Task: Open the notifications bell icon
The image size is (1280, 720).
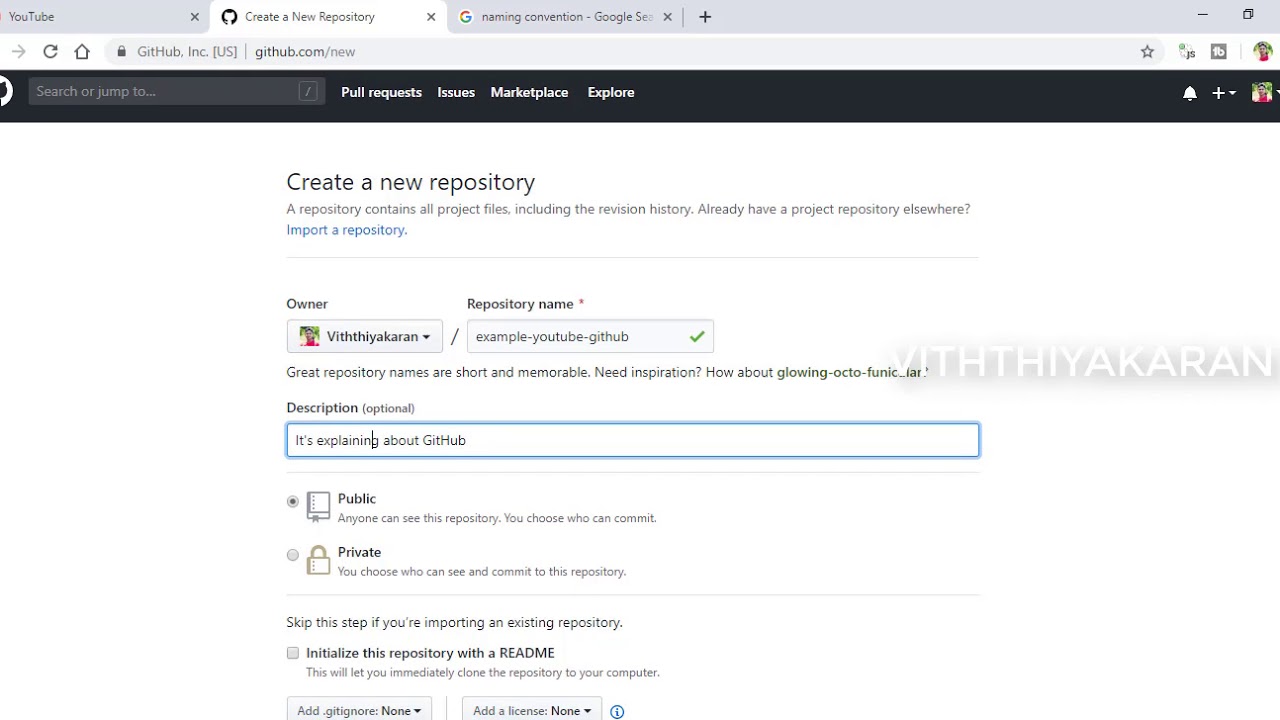Action: point(1189,93)
